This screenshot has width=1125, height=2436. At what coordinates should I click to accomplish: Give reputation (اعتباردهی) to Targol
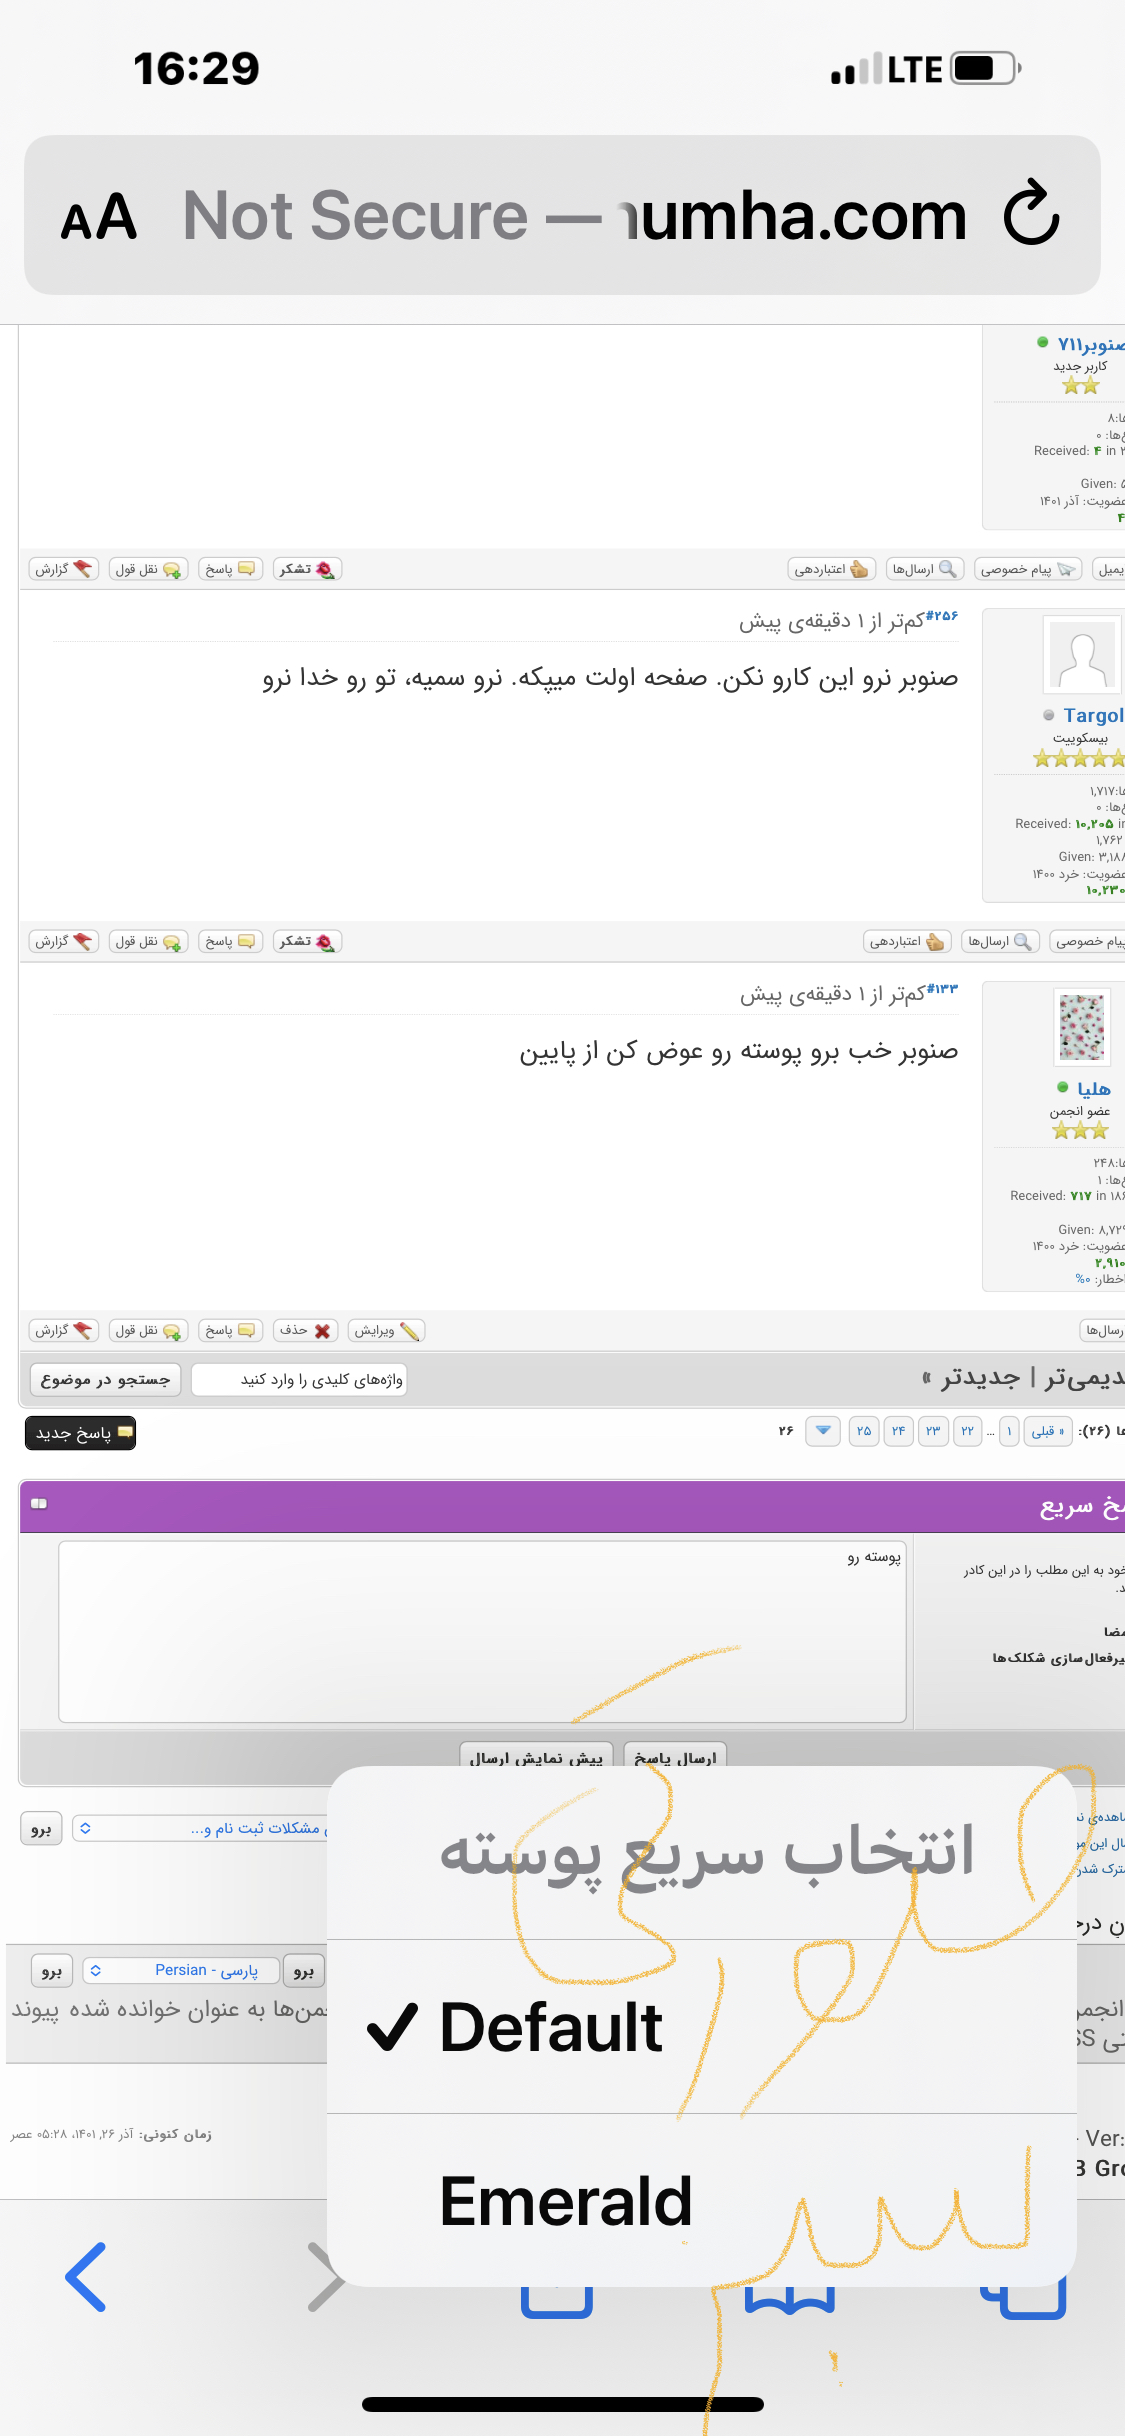click(907, 941)
